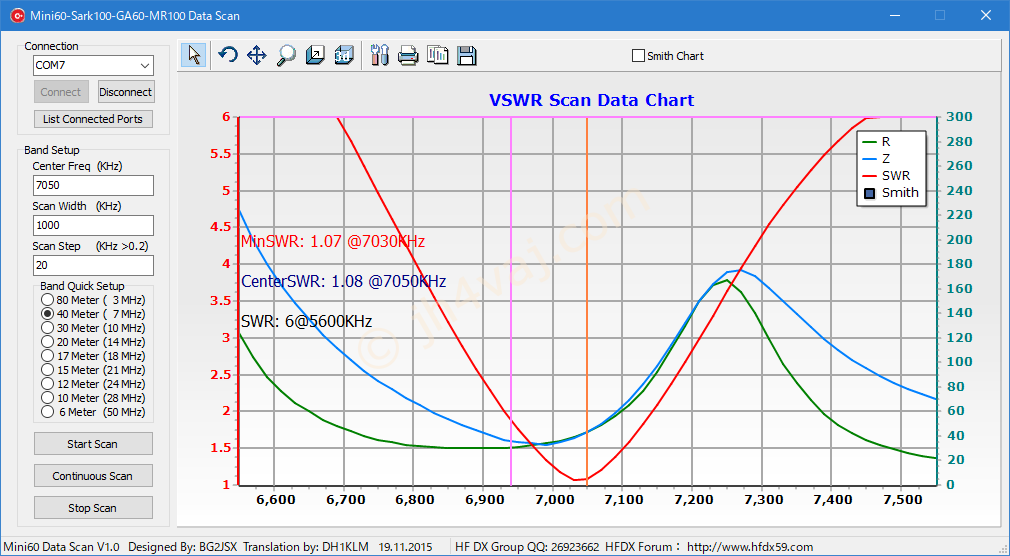The height and width of the screenshot is (556, 1010).
Task: Click the blue Z legend entry
Action: click(x=877, y=158)
